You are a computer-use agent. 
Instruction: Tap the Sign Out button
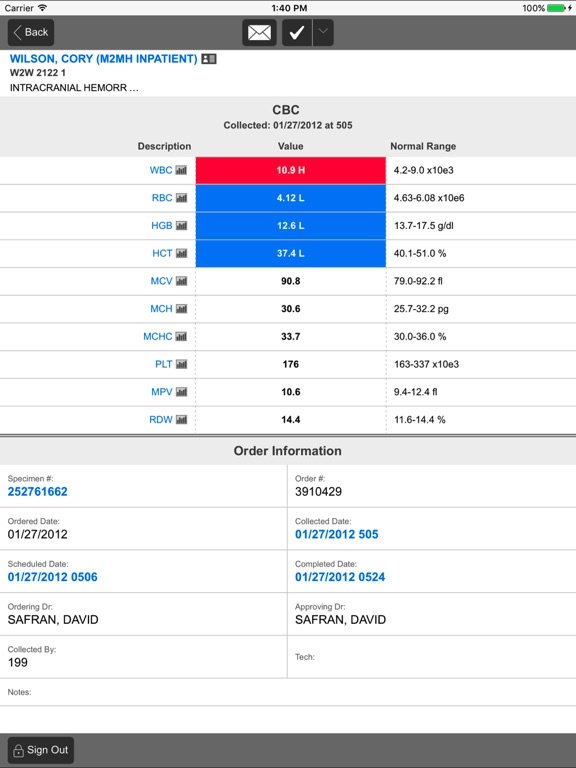(x=41, y=750)
